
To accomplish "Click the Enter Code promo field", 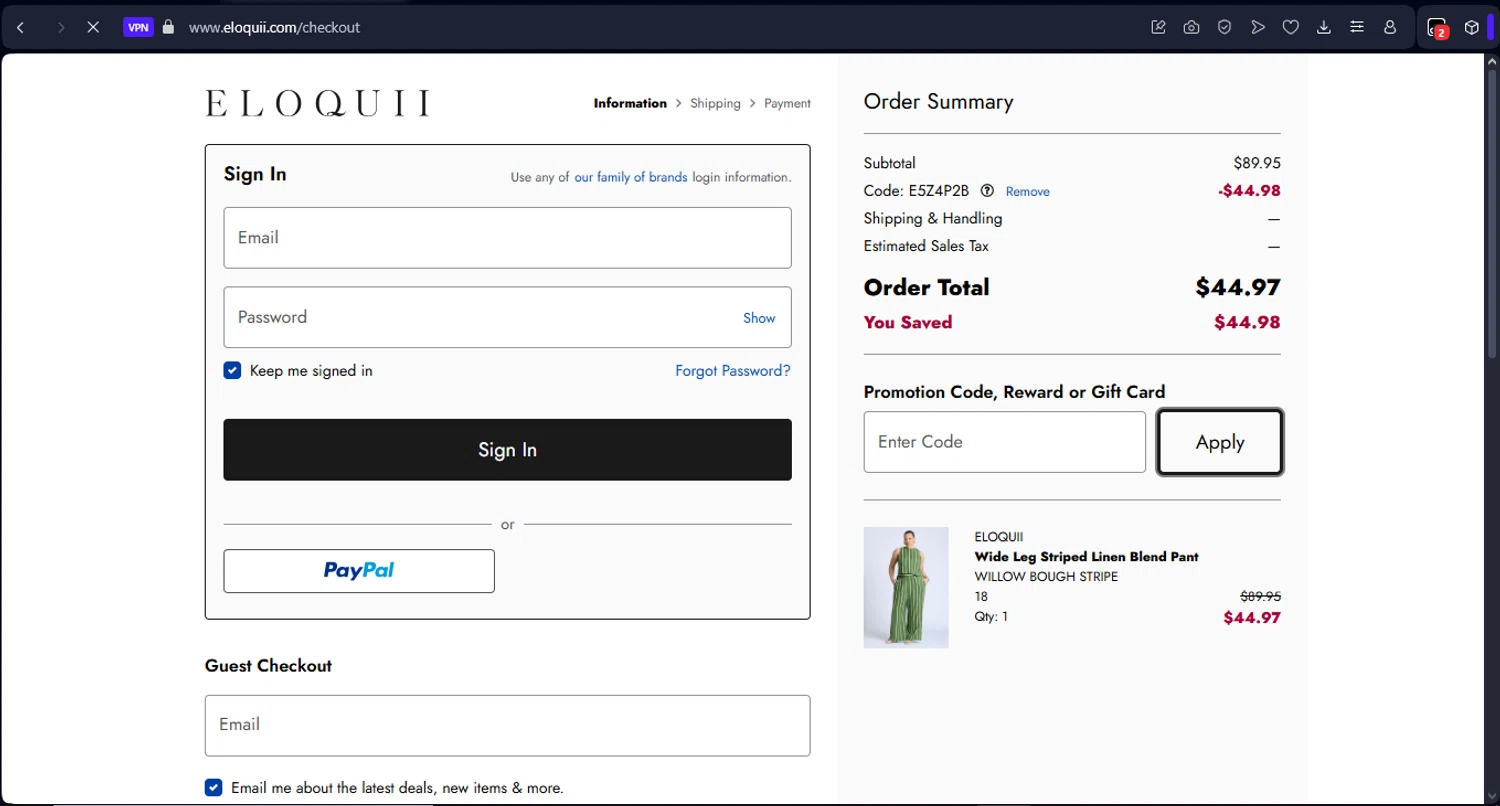I will tap(1004, 442).
